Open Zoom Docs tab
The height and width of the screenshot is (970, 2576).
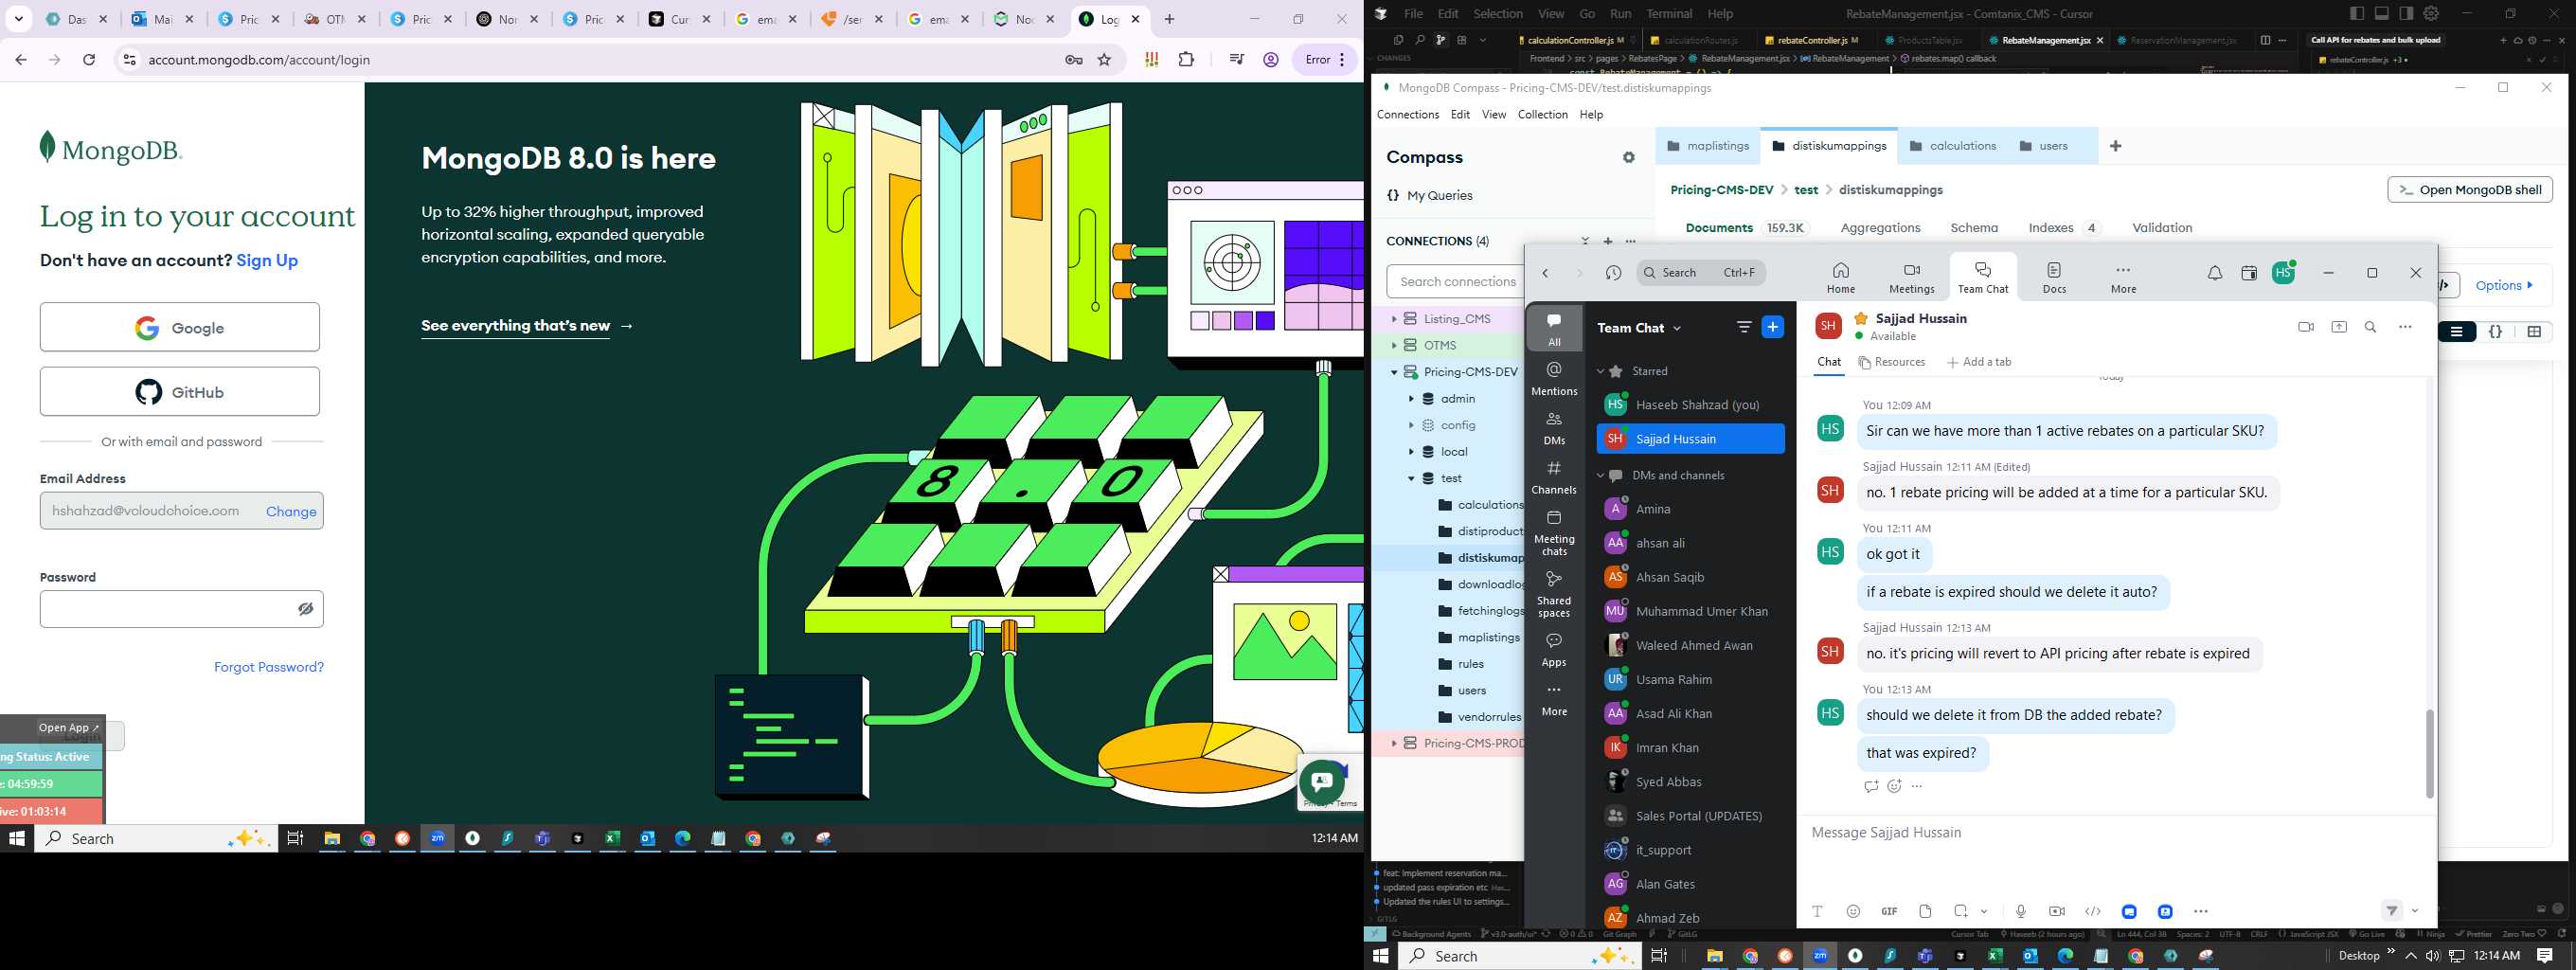tap(2054, 277)
